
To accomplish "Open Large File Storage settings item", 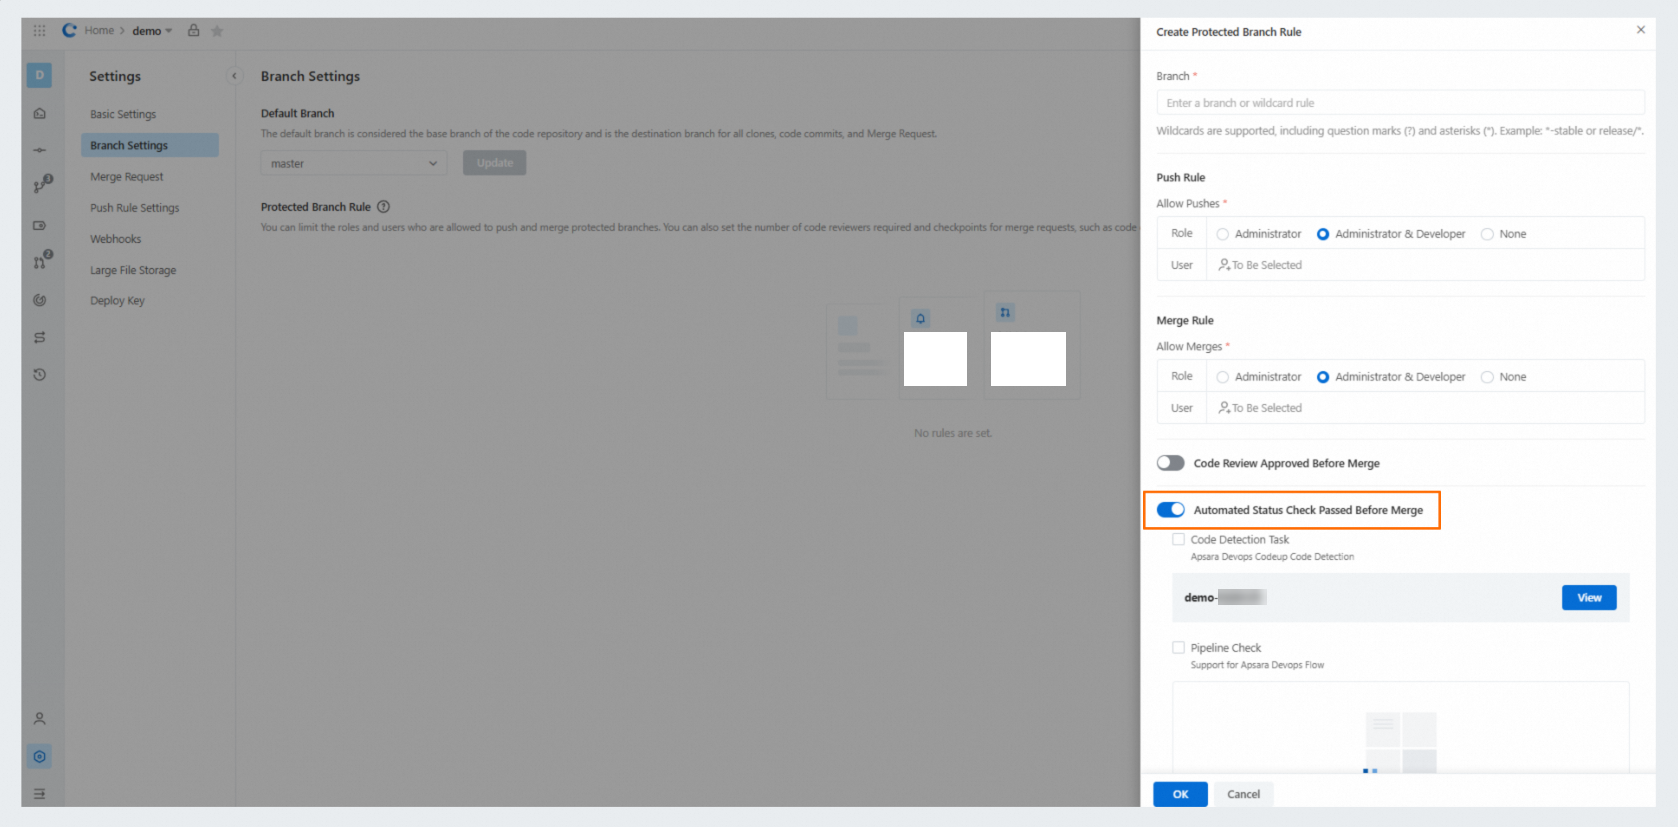I will click(150, 270).
